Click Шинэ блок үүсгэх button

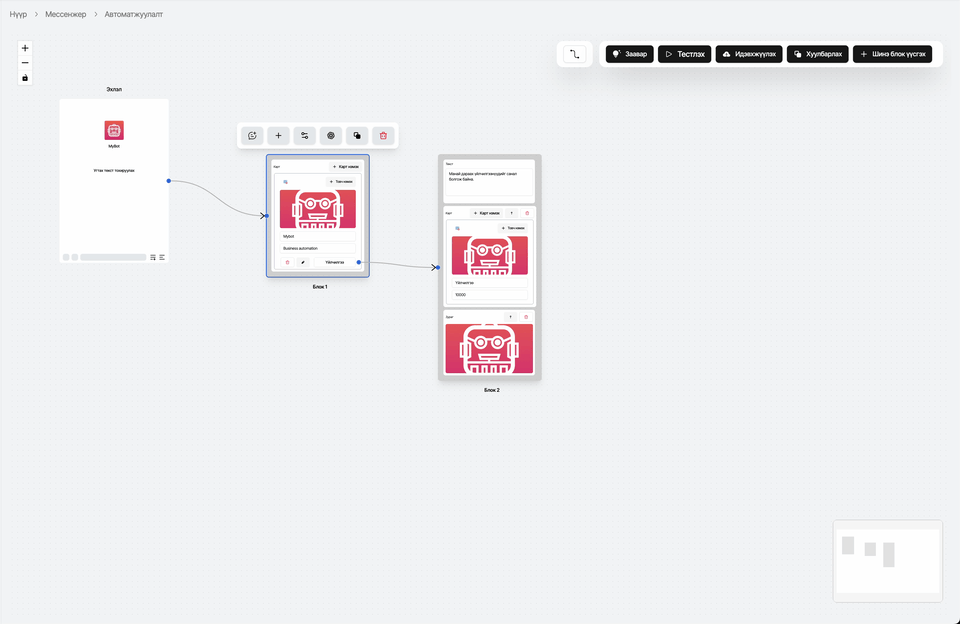tap(892, 54)
